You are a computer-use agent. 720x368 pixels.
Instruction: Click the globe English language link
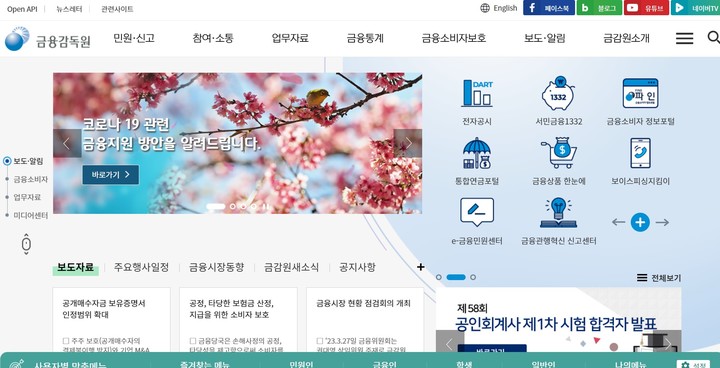[499, 8]
